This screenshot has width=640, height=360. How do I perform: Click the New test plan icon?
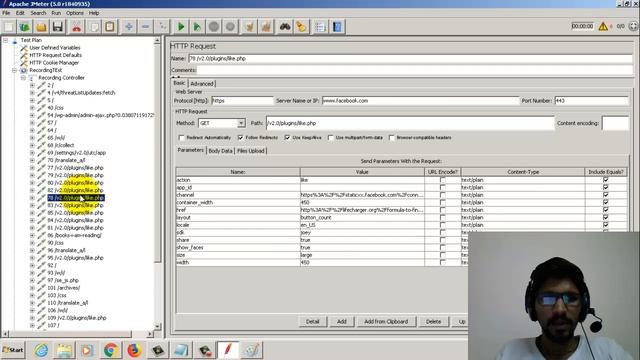[x=9, y=27]
